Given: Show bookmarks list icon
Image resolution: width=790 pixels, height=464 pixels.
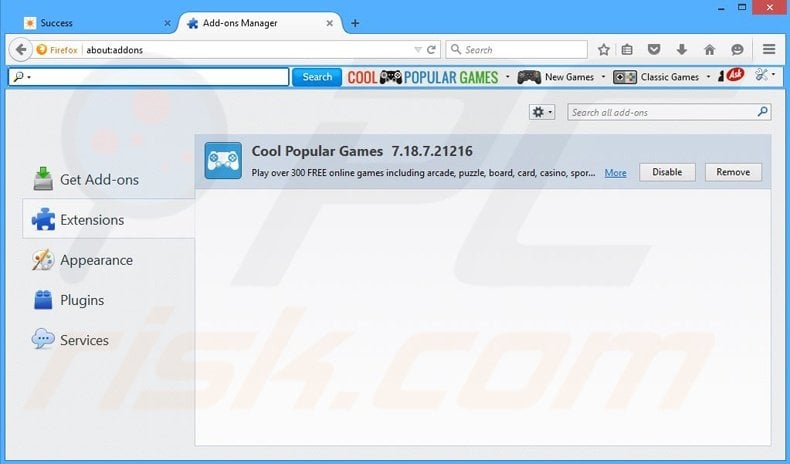Looking at the screenshot, I should pos(627,49).
